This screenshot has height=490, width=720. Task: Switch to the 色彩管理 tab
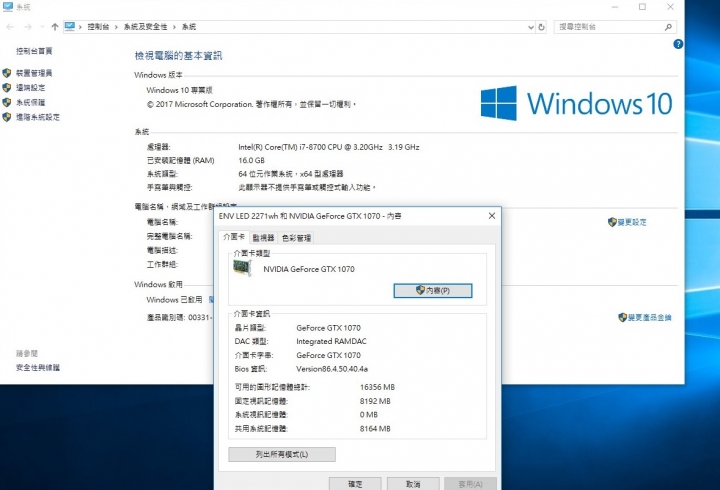pyautogui.click(x=296, y=238)
